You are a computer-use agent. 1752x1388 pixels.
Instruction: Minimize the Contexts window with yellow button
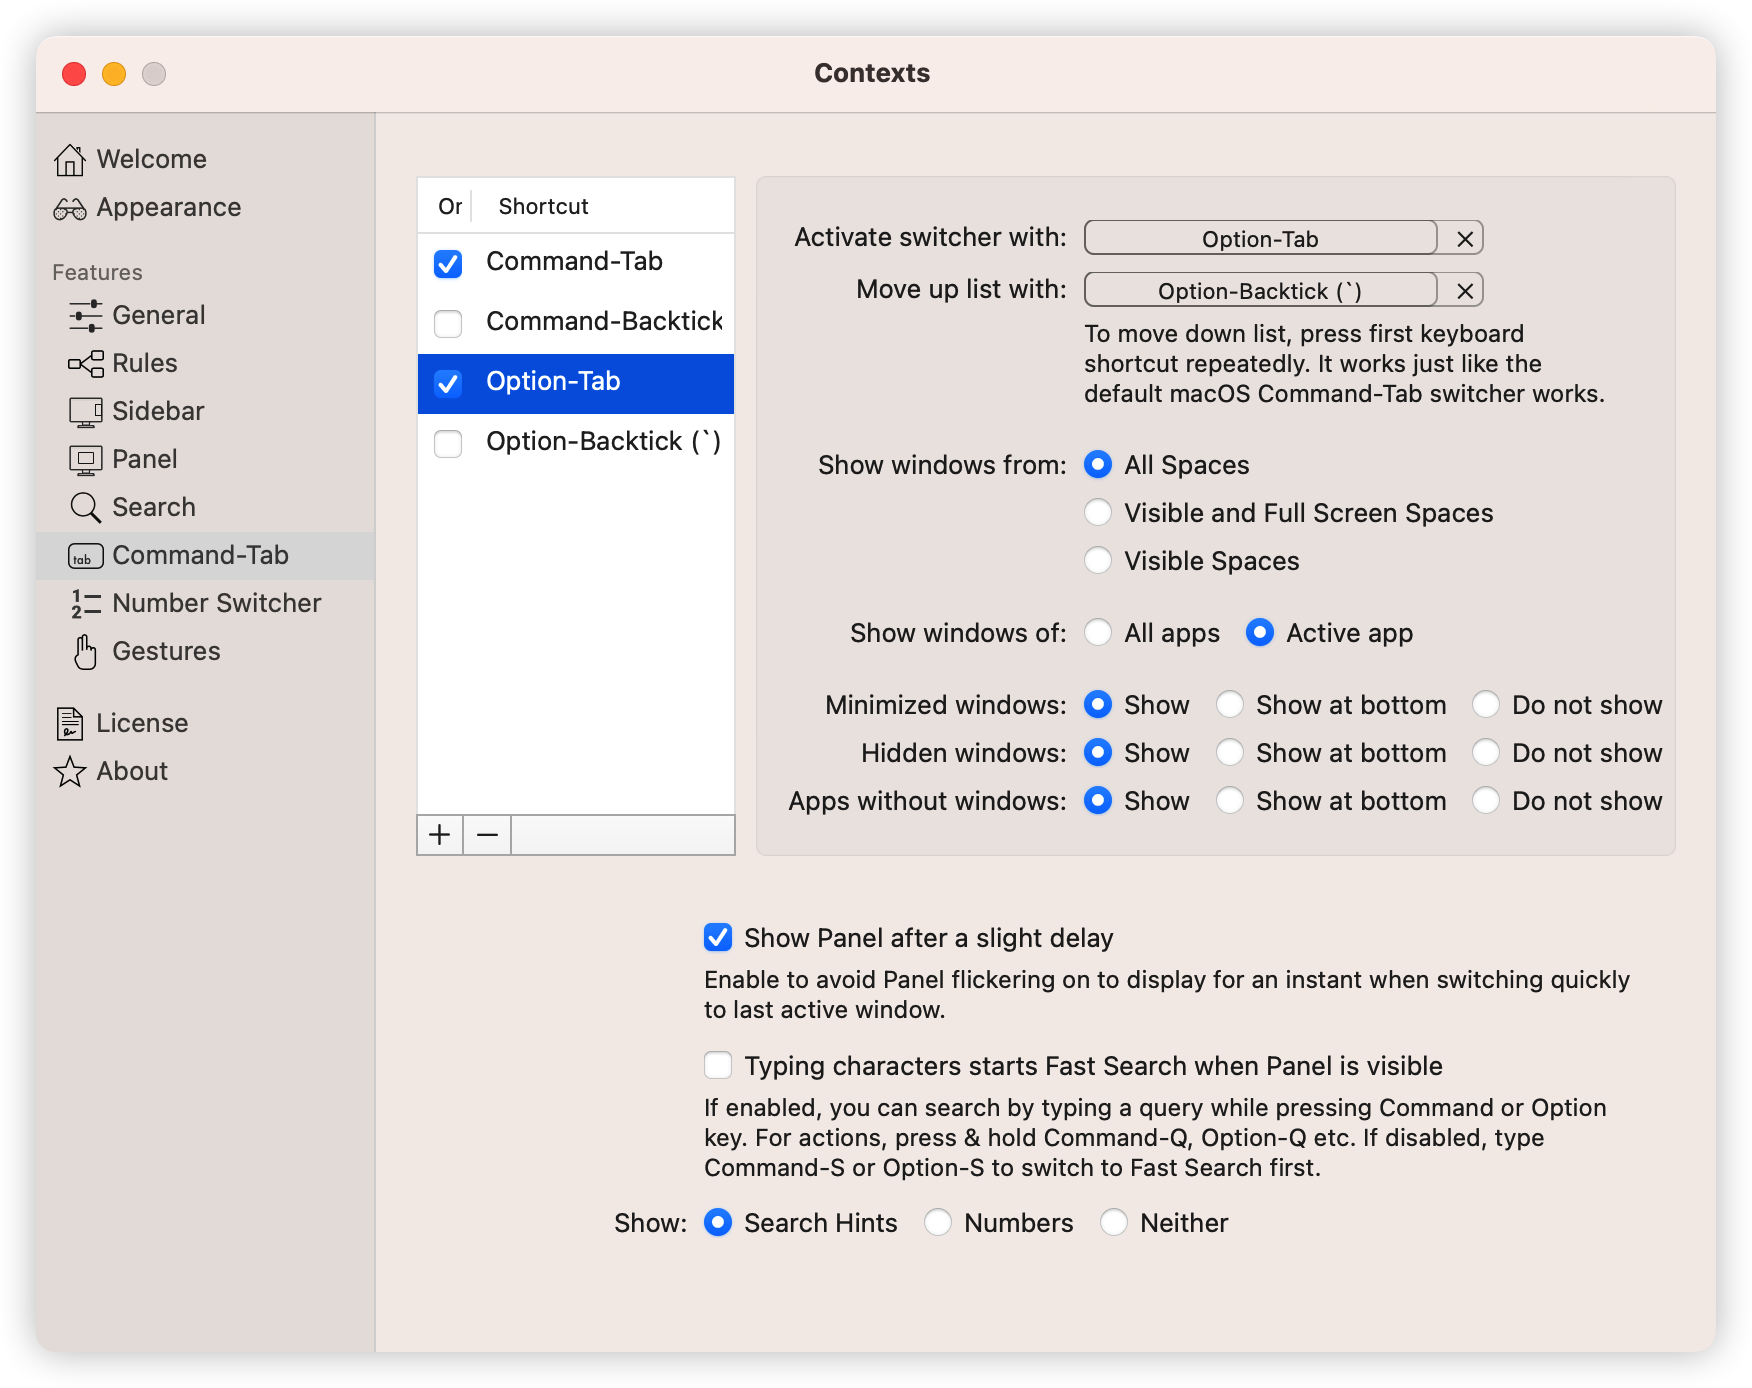pos(114,74)
